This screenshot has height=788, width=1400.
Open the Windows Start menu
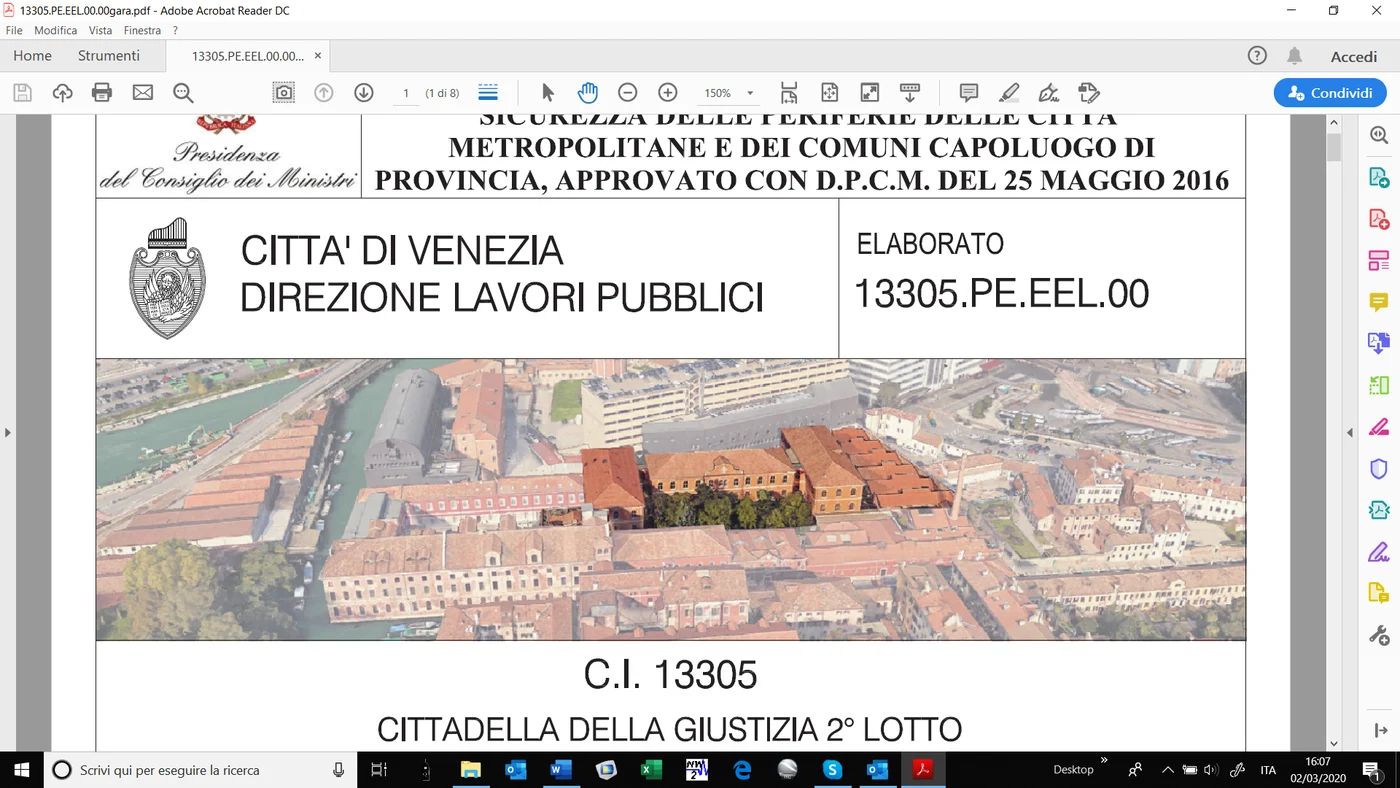pos(22,770)
